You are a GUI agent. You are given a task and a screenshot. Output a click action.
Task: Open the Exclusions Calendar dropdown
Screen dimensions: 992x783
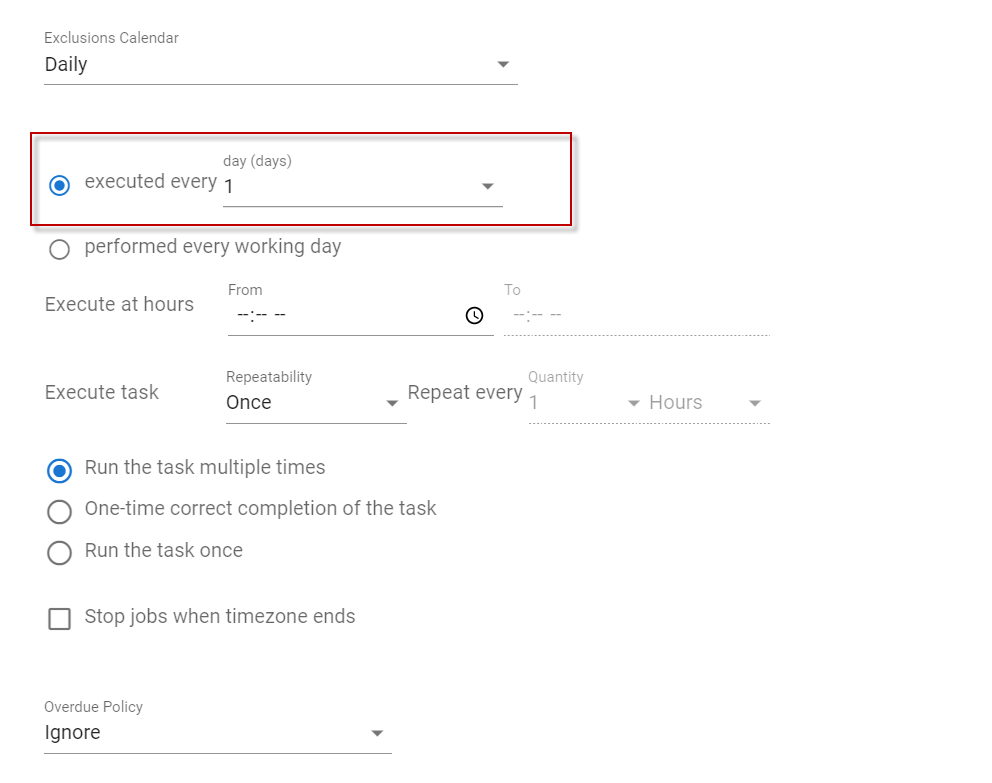[x=281, y=65]
